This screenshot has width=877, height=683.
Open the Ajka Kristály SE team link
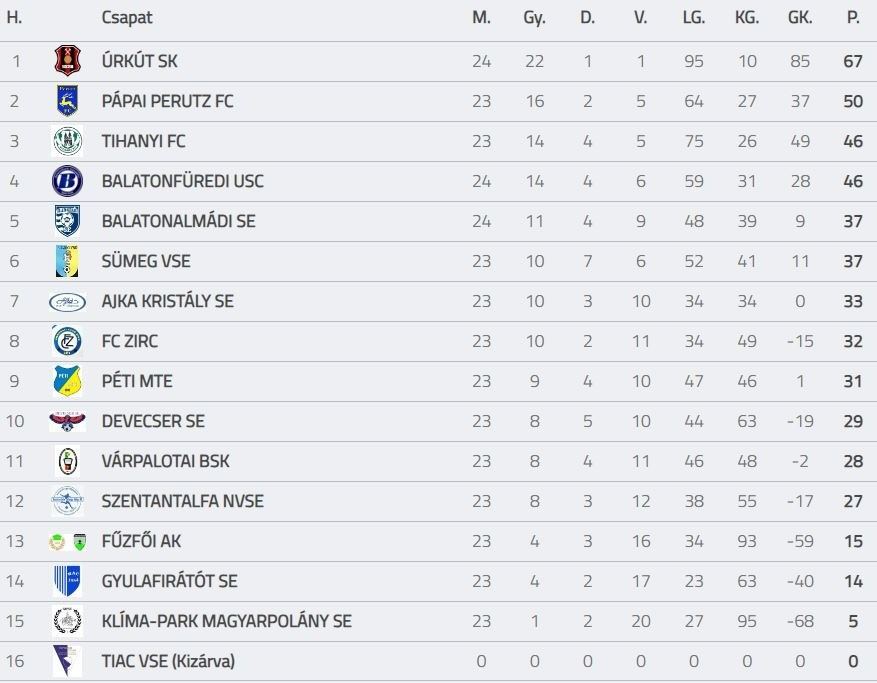click(167, 301)
